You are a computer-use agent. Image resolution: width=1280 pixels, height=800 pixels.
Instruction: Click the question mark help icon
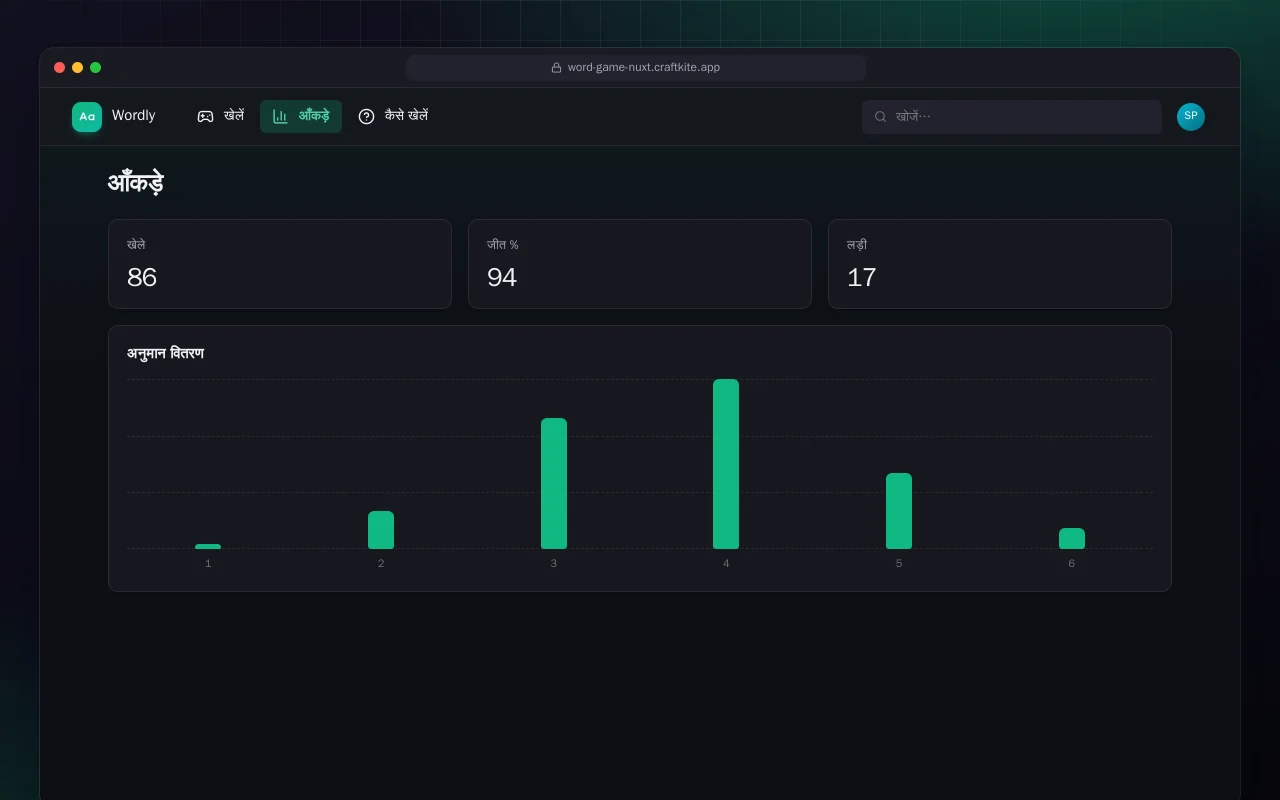tap(366, 117)
